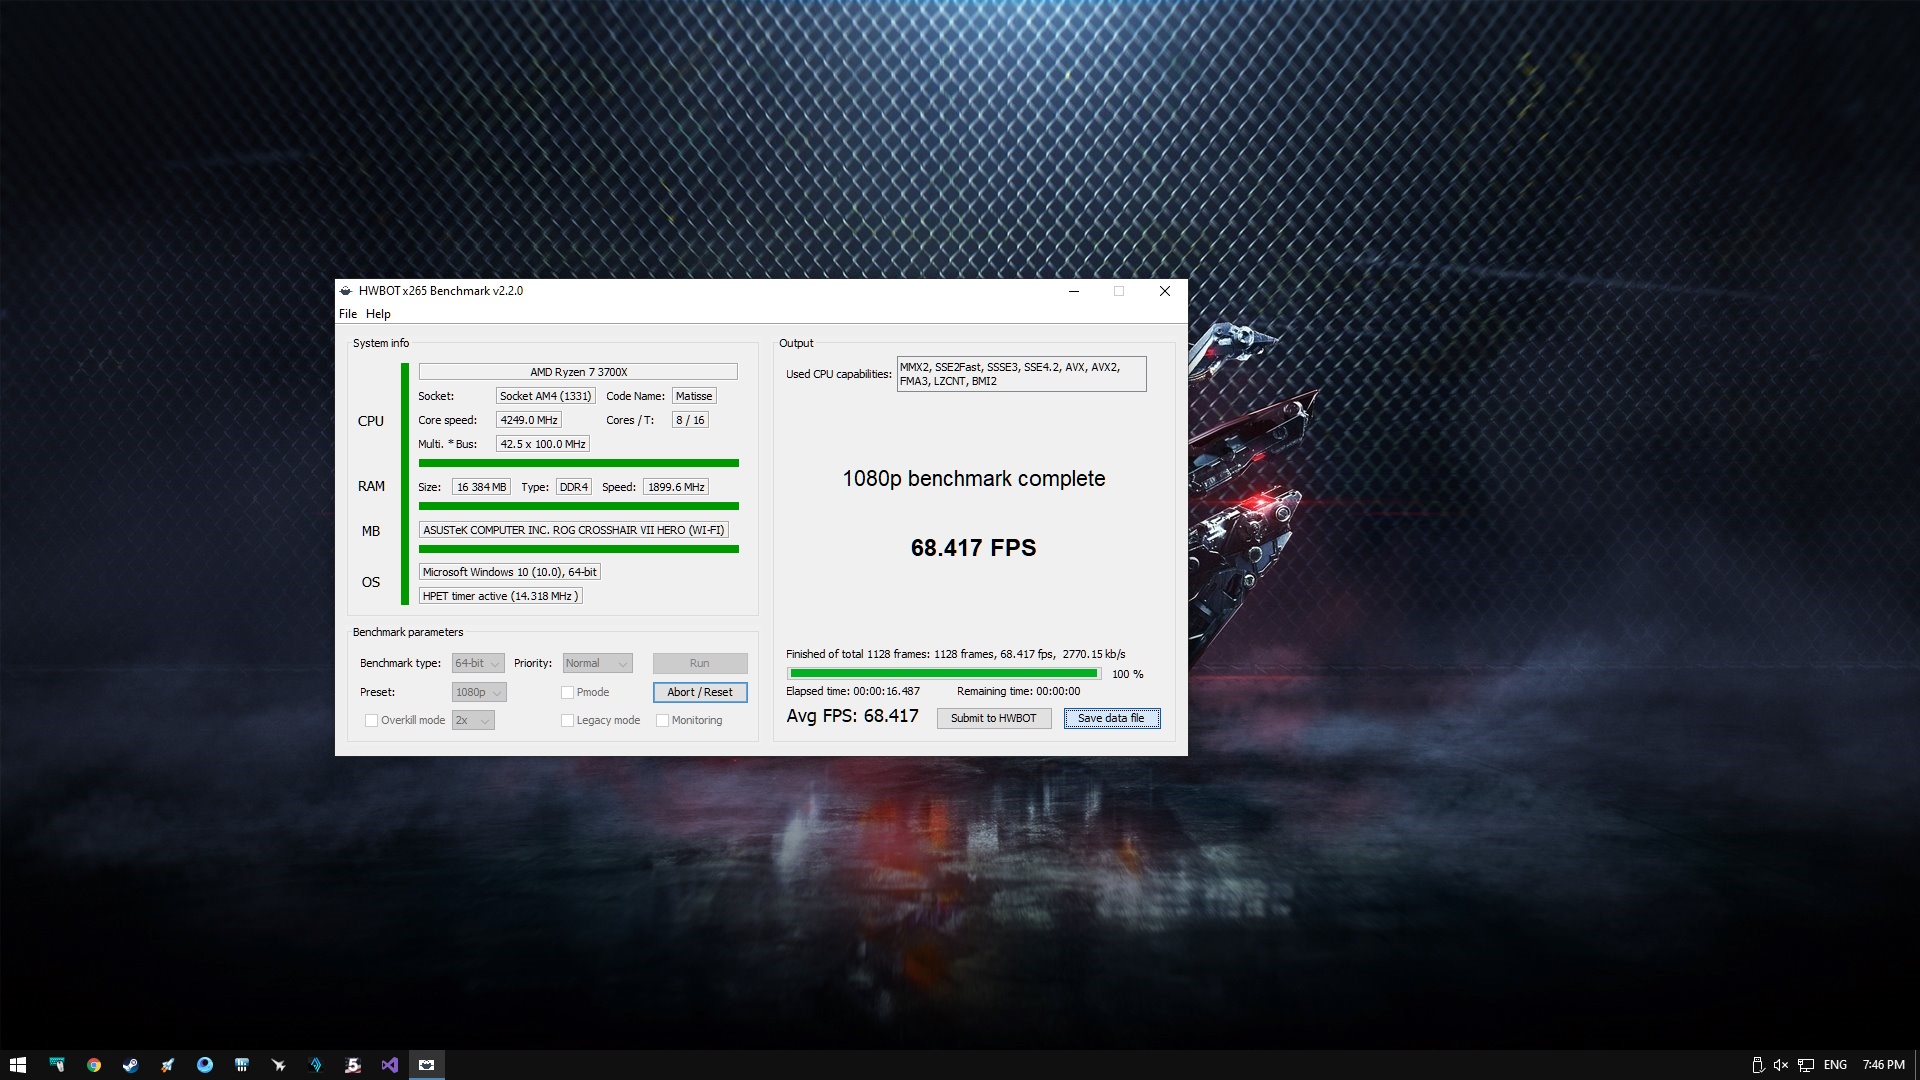Open the Help menu
The height and width of the screenshot is (1080, 1920).
pos(378,314)
